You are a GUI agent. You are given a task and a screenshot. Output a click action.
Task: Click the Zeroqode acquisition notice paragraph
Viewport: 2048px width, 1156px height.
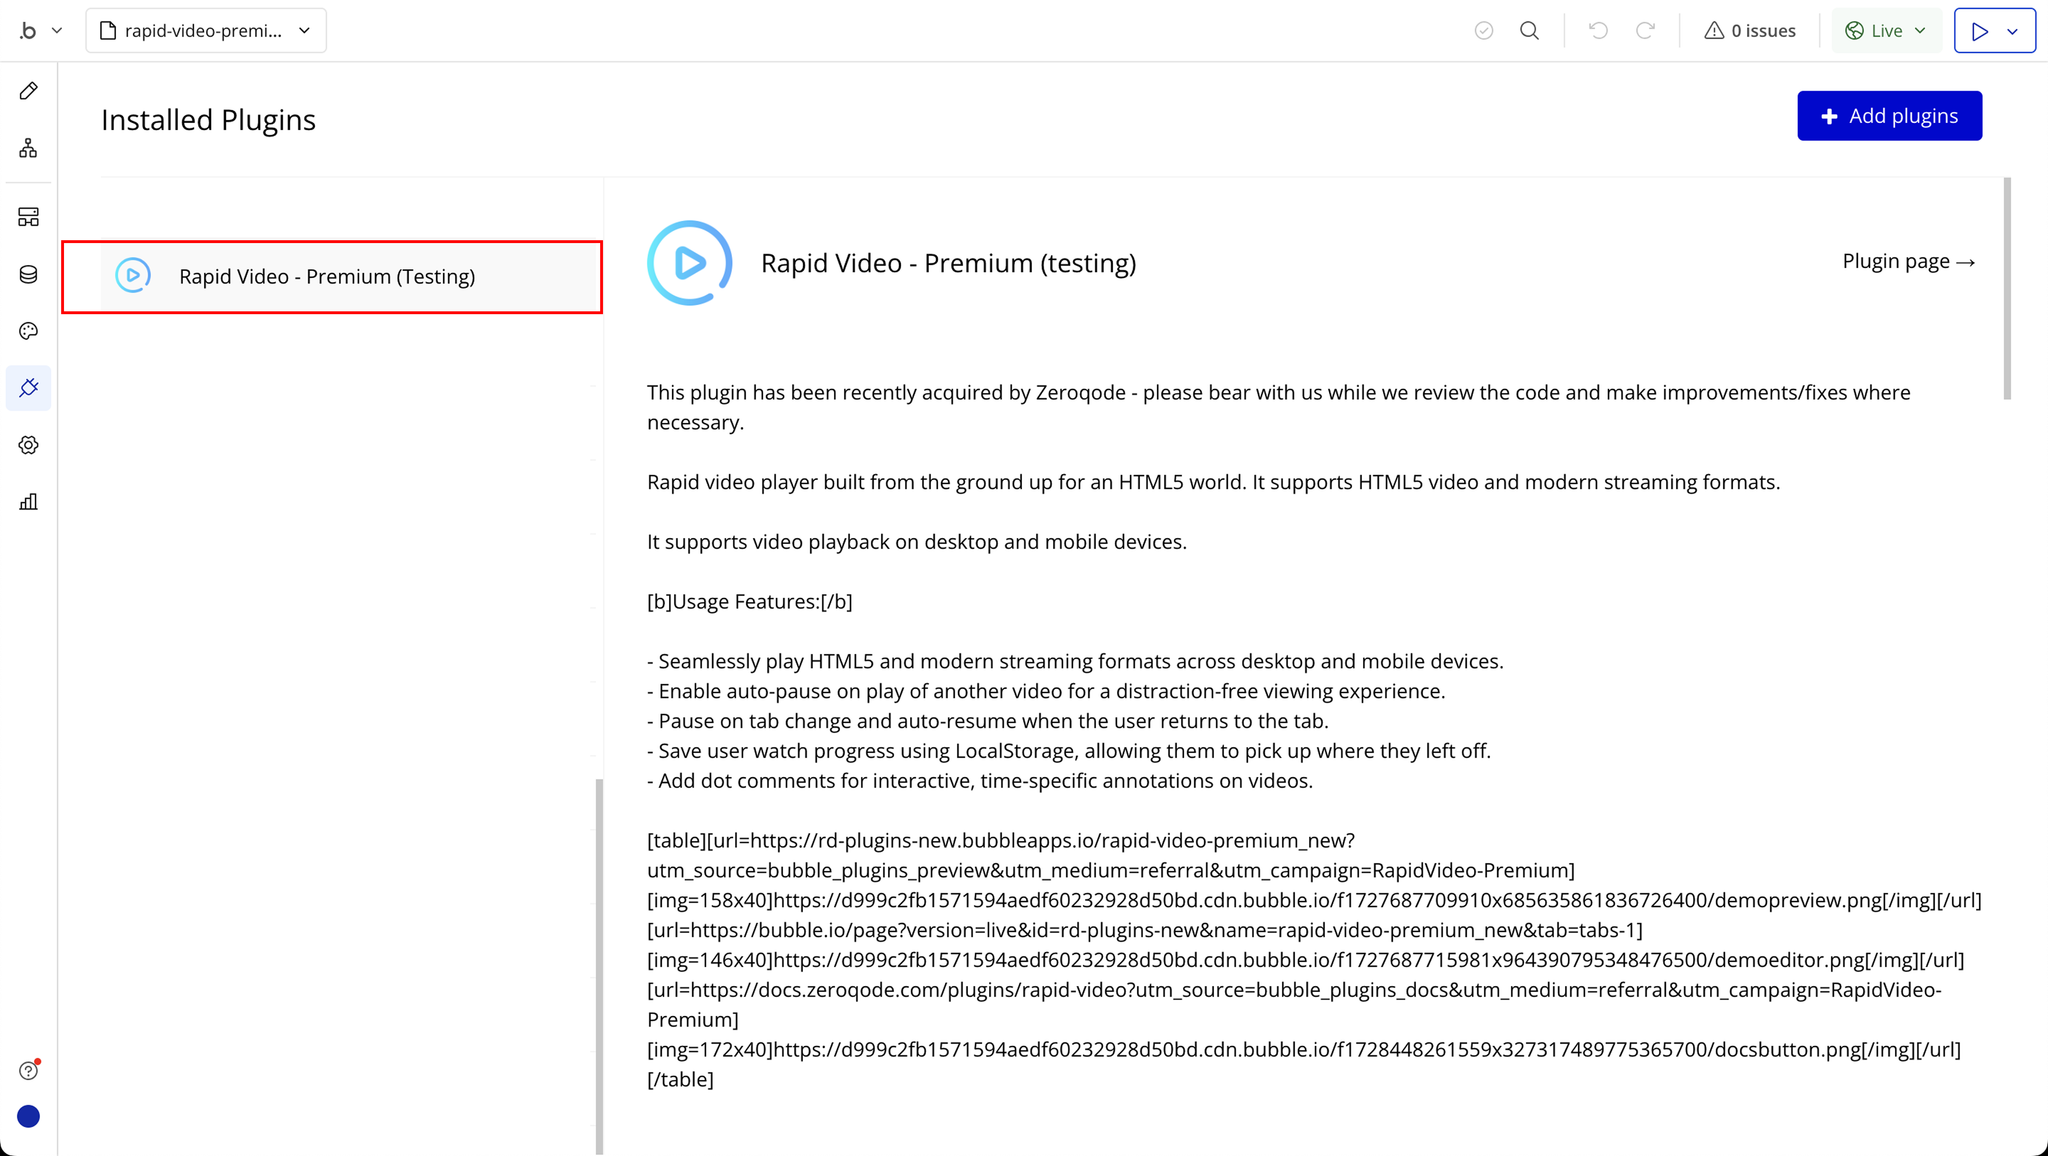point(1279,407)
